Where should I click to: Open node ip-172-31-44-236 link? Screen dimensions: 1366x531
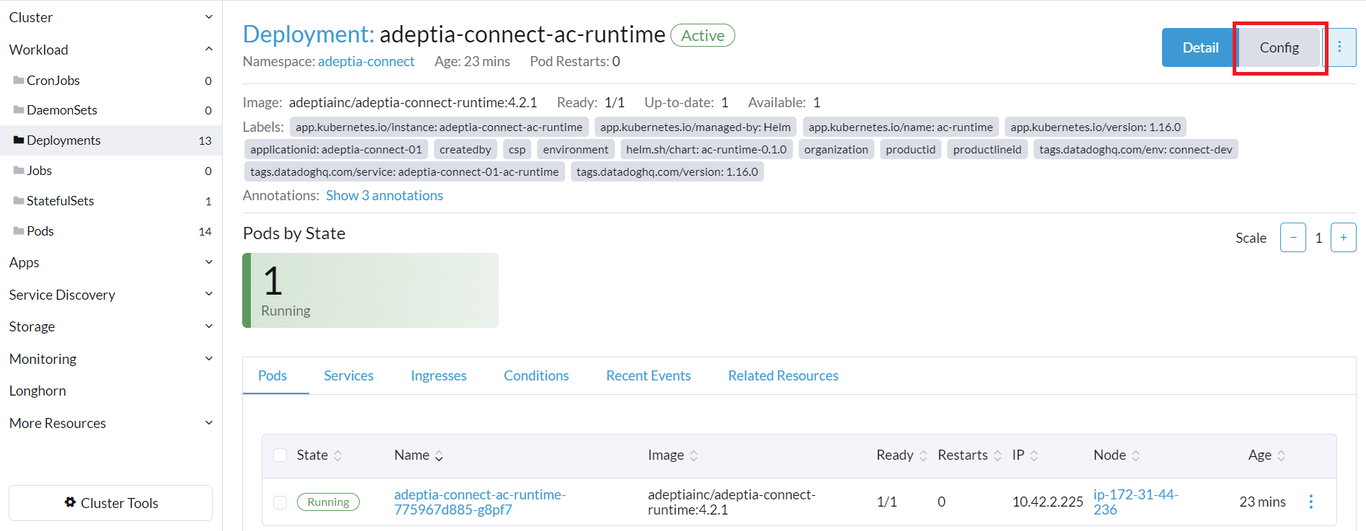click(1136, 502)
